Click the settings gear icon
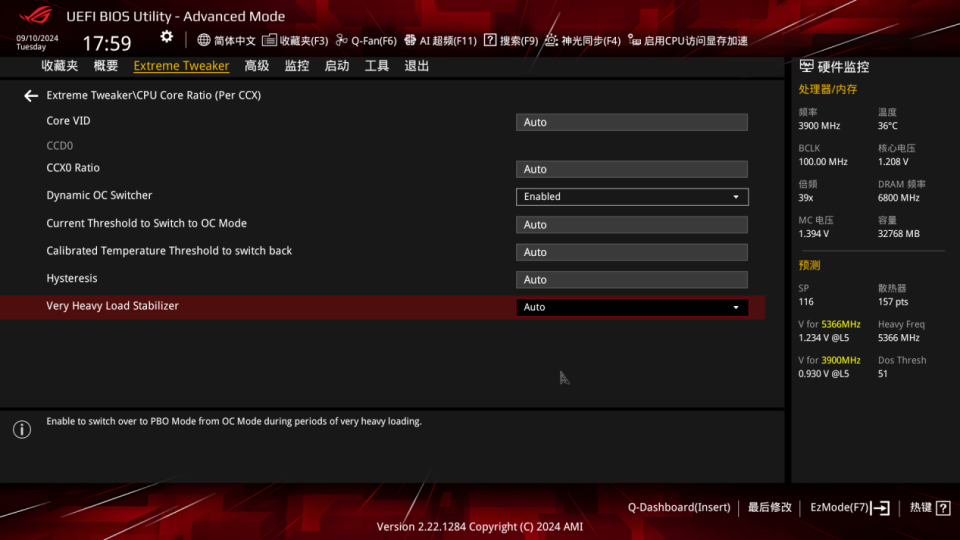The image size is (960, 540). coord(167,37)
